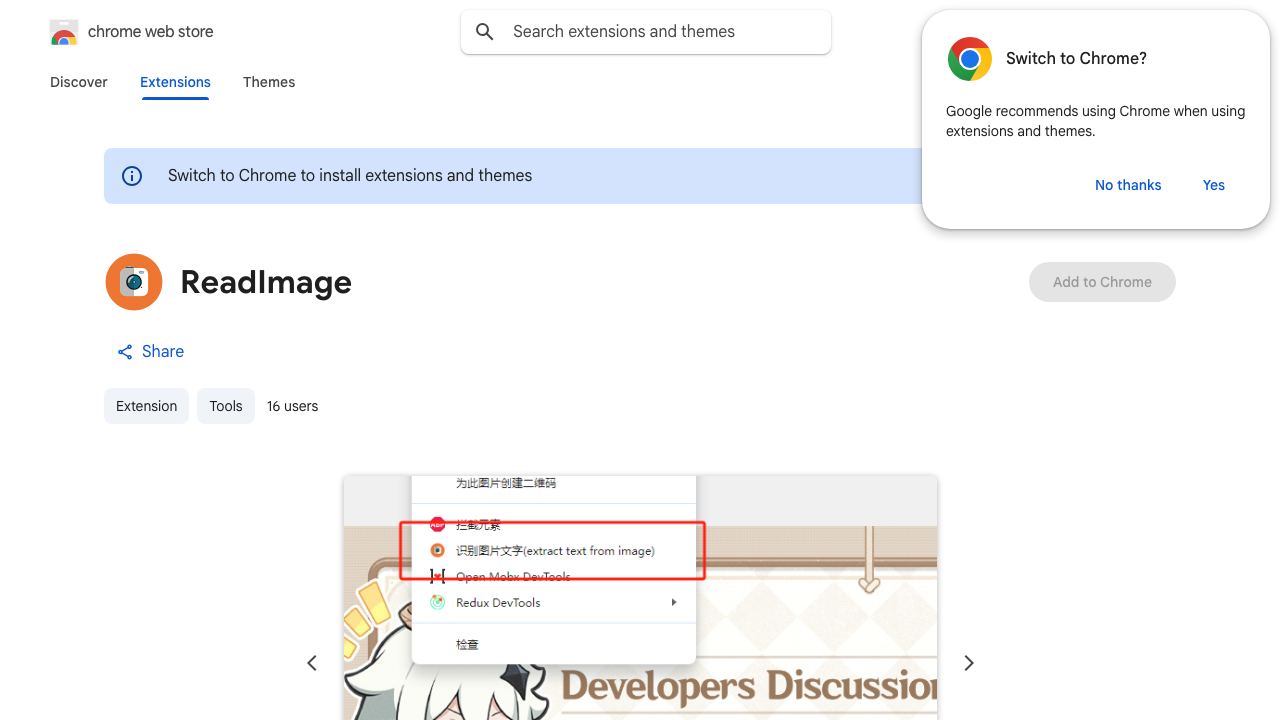Click the banner text about switching to Chrome

[x=350, y=176]
